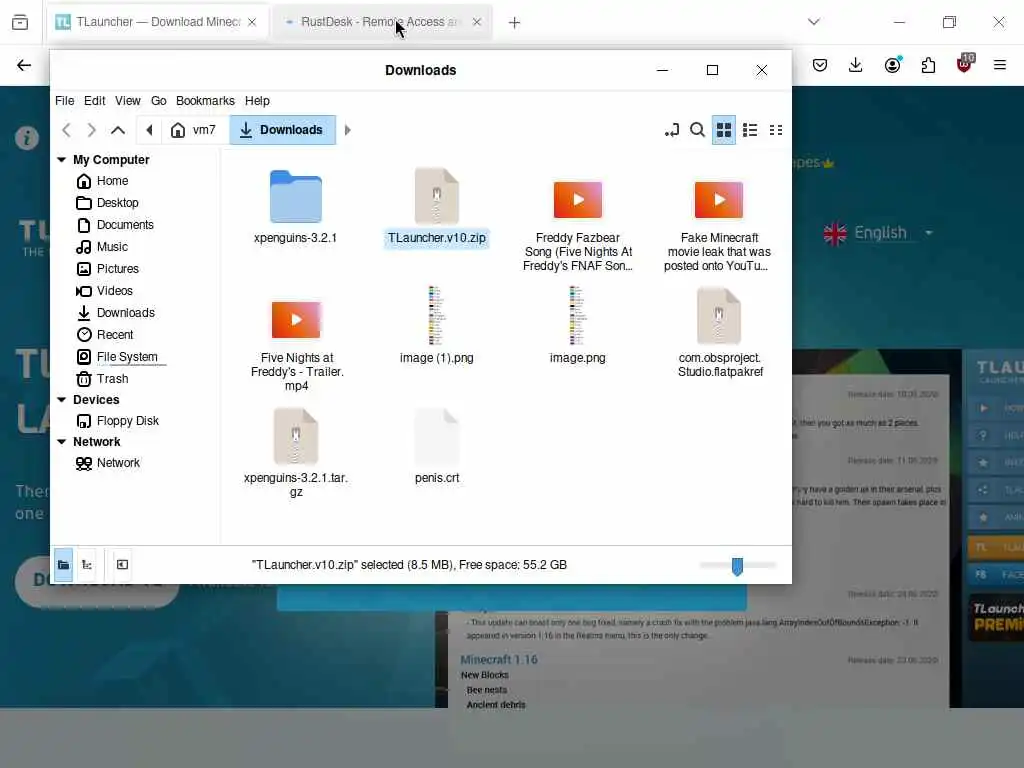1024x768 pixels.
Task: Select the image.png thumbnail
Action: [x=577, y=315]
